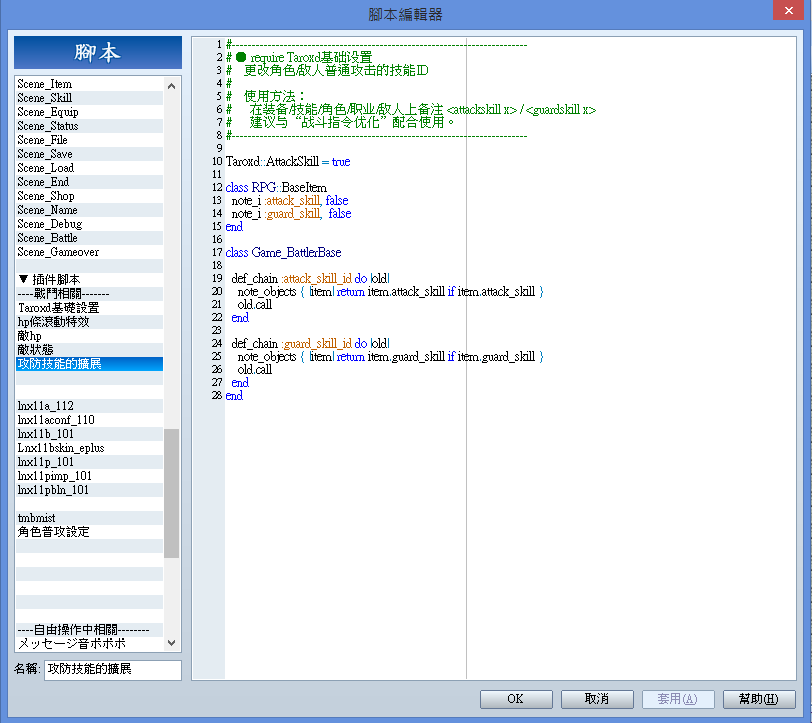
Task: Click the script list scroll-down arrow
Action: (171, 643)
